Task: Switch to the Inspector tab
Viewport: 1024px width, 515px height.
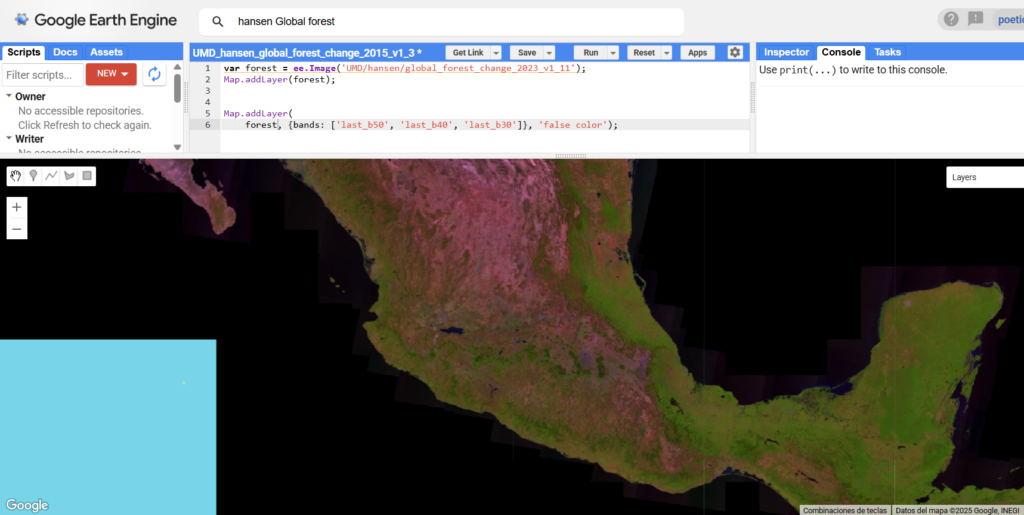Action: (x=786, y=52)
